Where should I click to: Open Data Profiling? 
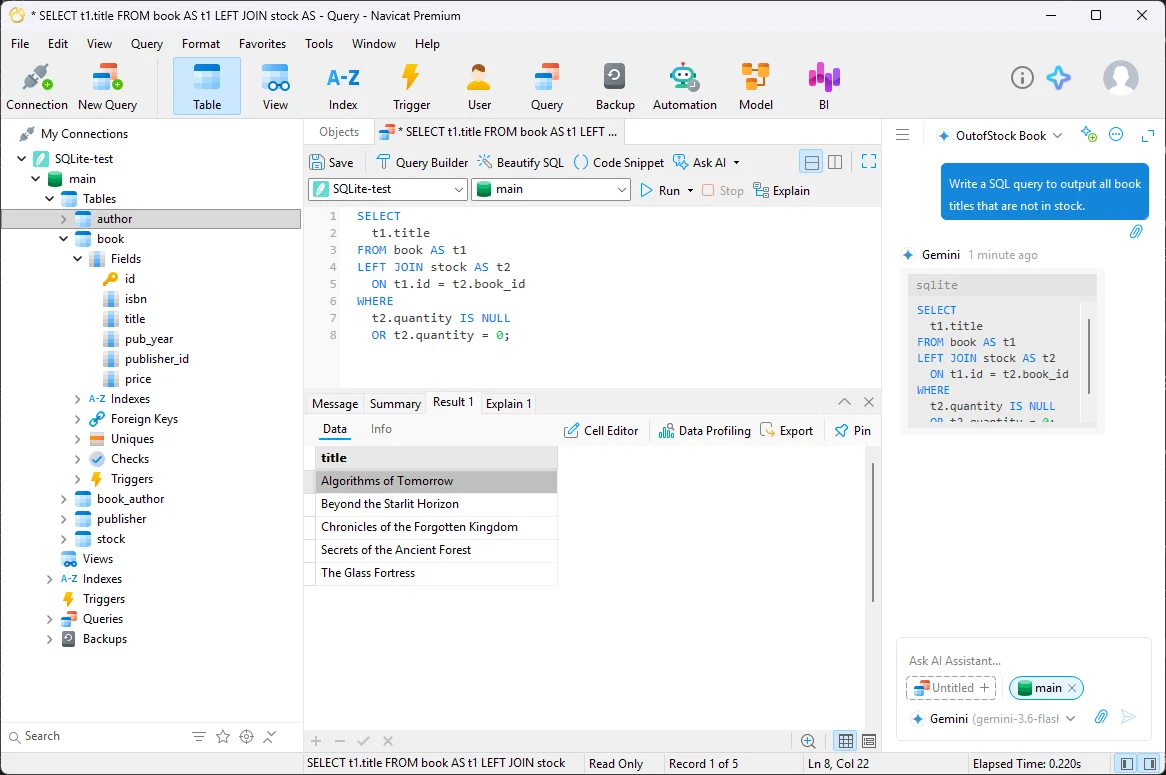(x=705, y=431)
